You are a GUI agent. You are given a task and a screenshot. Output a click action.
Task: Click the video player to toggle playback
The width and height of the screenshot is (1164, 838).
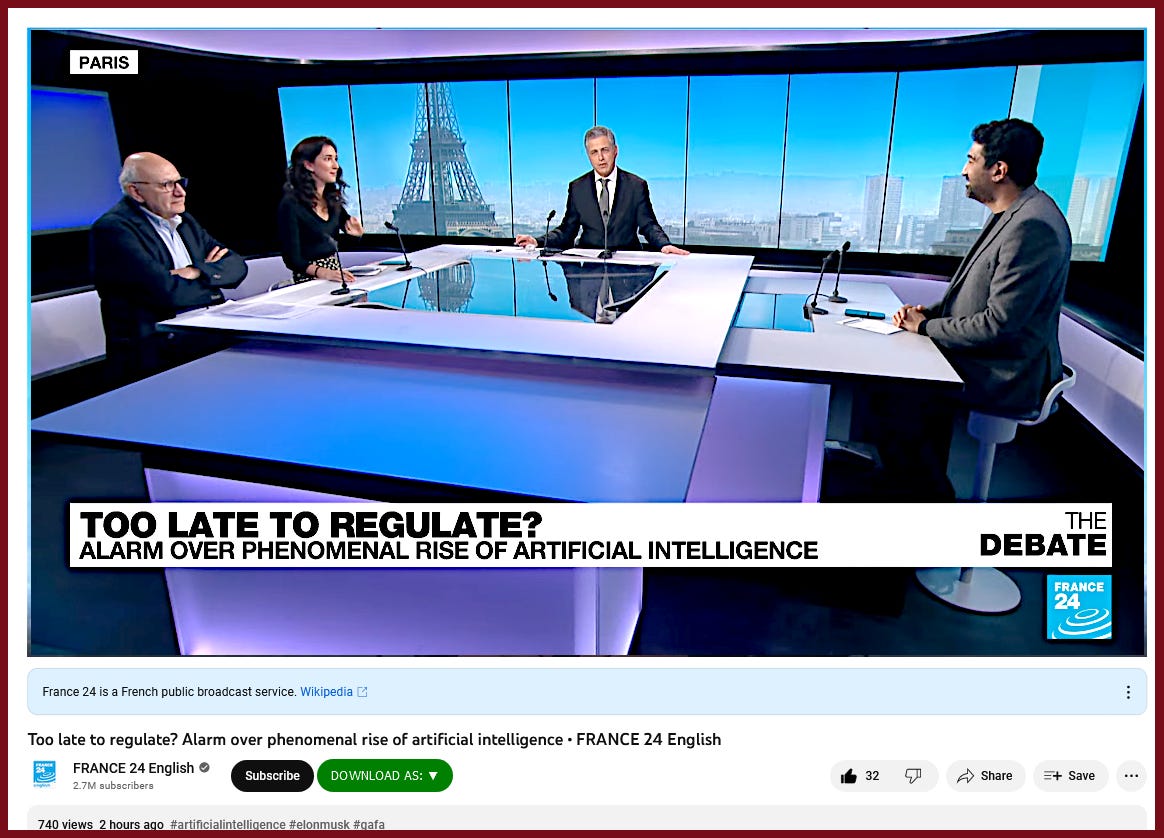[x=586, y=342]
